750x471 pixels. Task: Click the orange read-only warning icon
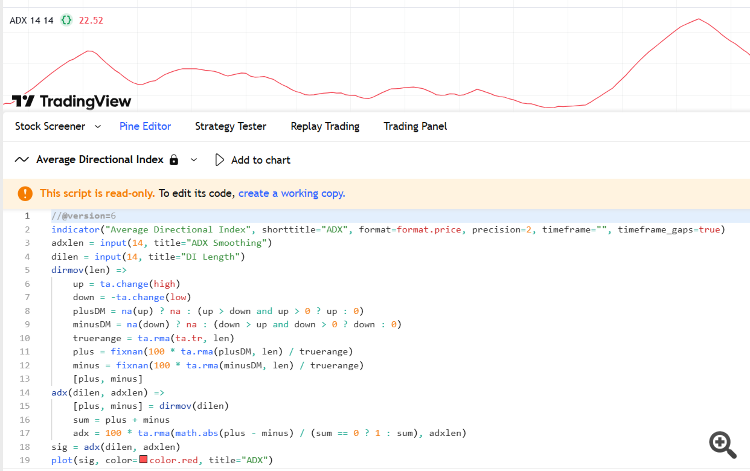click(x=25, y=194)
